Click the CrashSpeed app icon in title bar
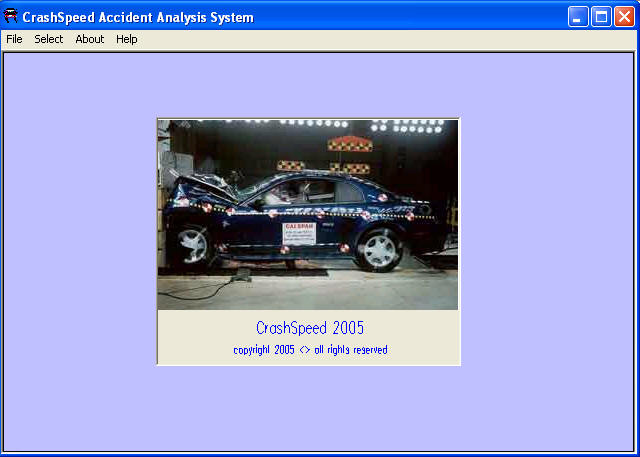Image resolution: width=640 pixels, height=457 pixels. [x=12, y=17]
